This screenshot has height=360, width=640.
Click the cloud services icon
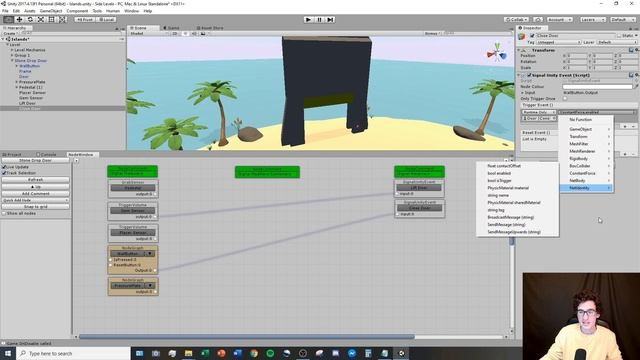538,20
